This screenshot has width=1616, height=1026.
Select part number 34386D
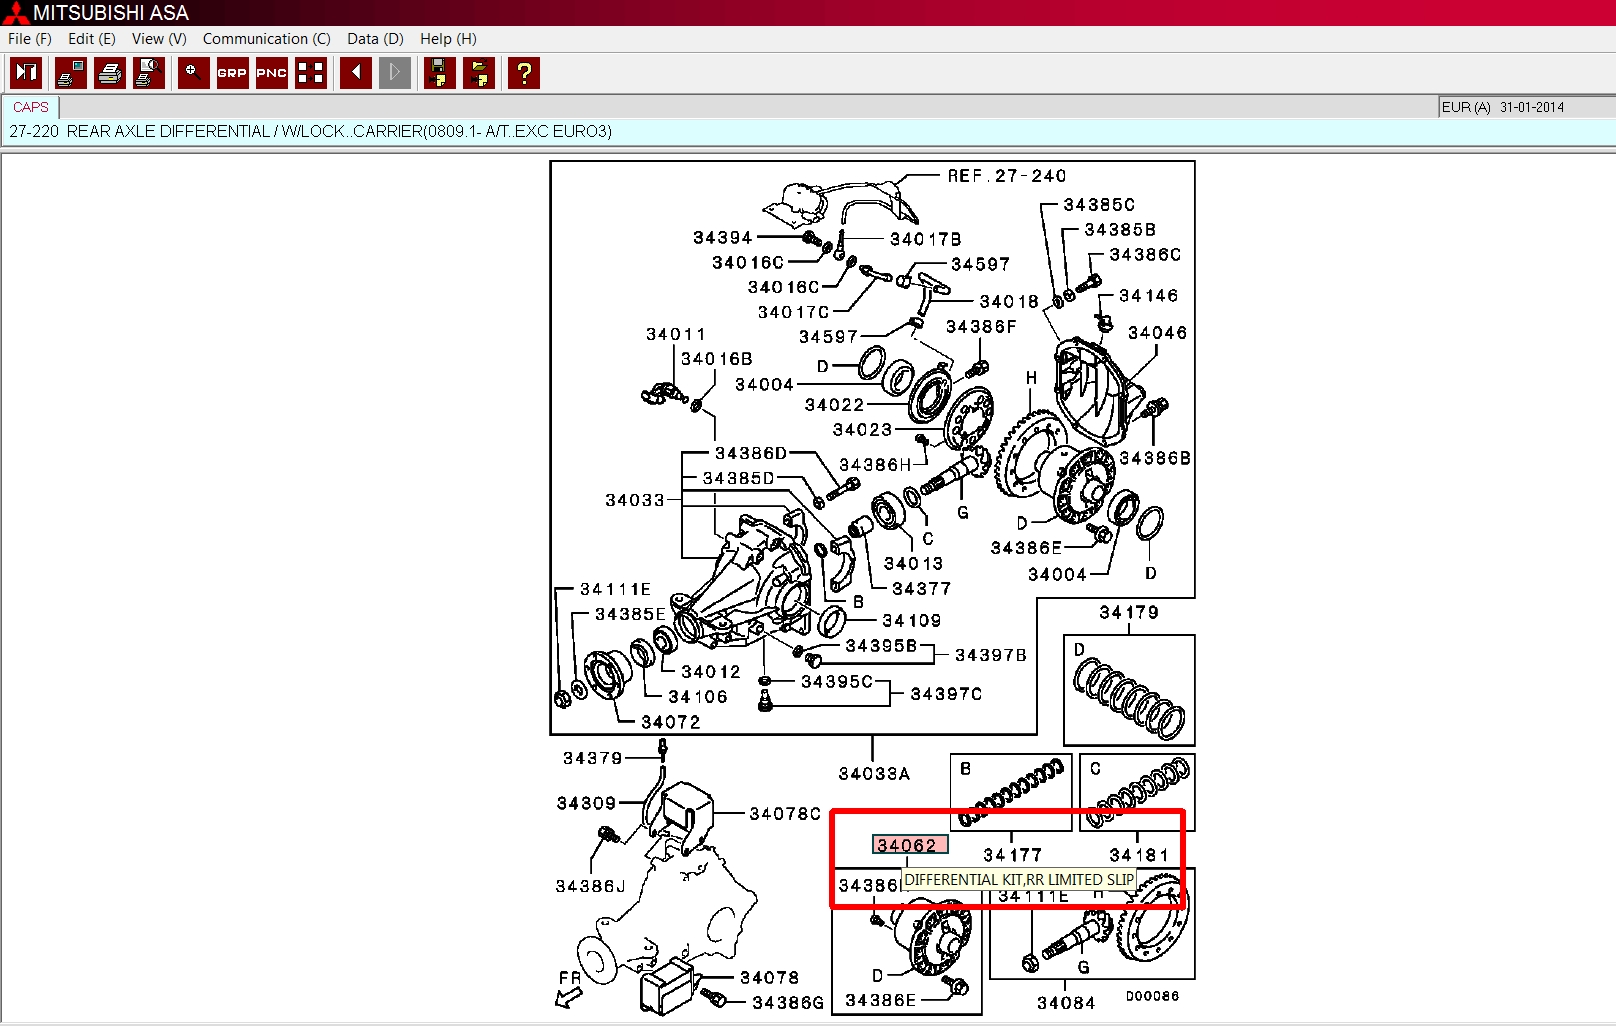click(751, 454)
